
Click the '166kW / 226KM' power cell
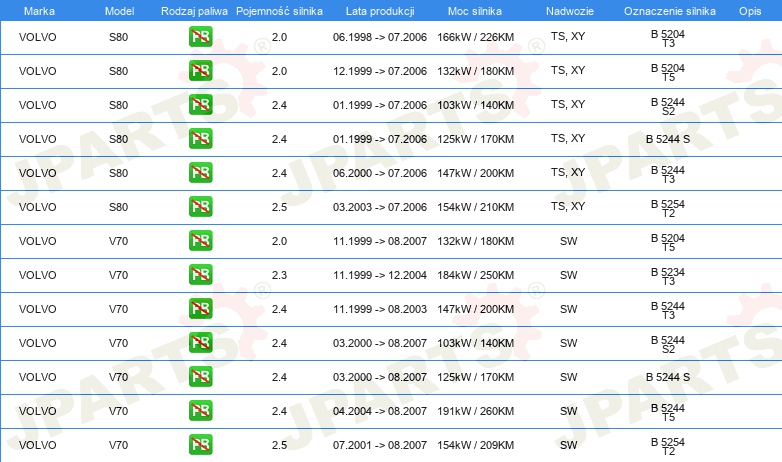(x=475, y=37)
